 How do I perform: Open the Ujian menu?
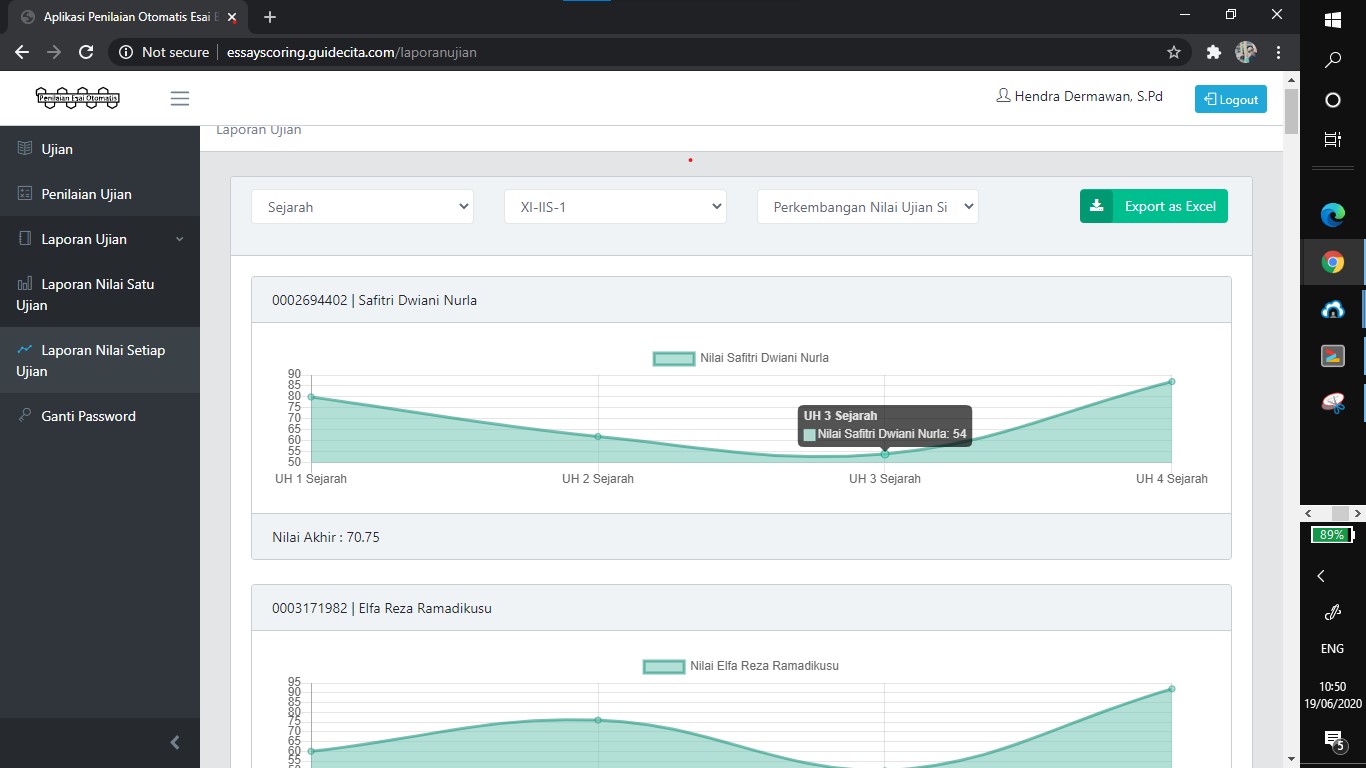pos(100,149)
